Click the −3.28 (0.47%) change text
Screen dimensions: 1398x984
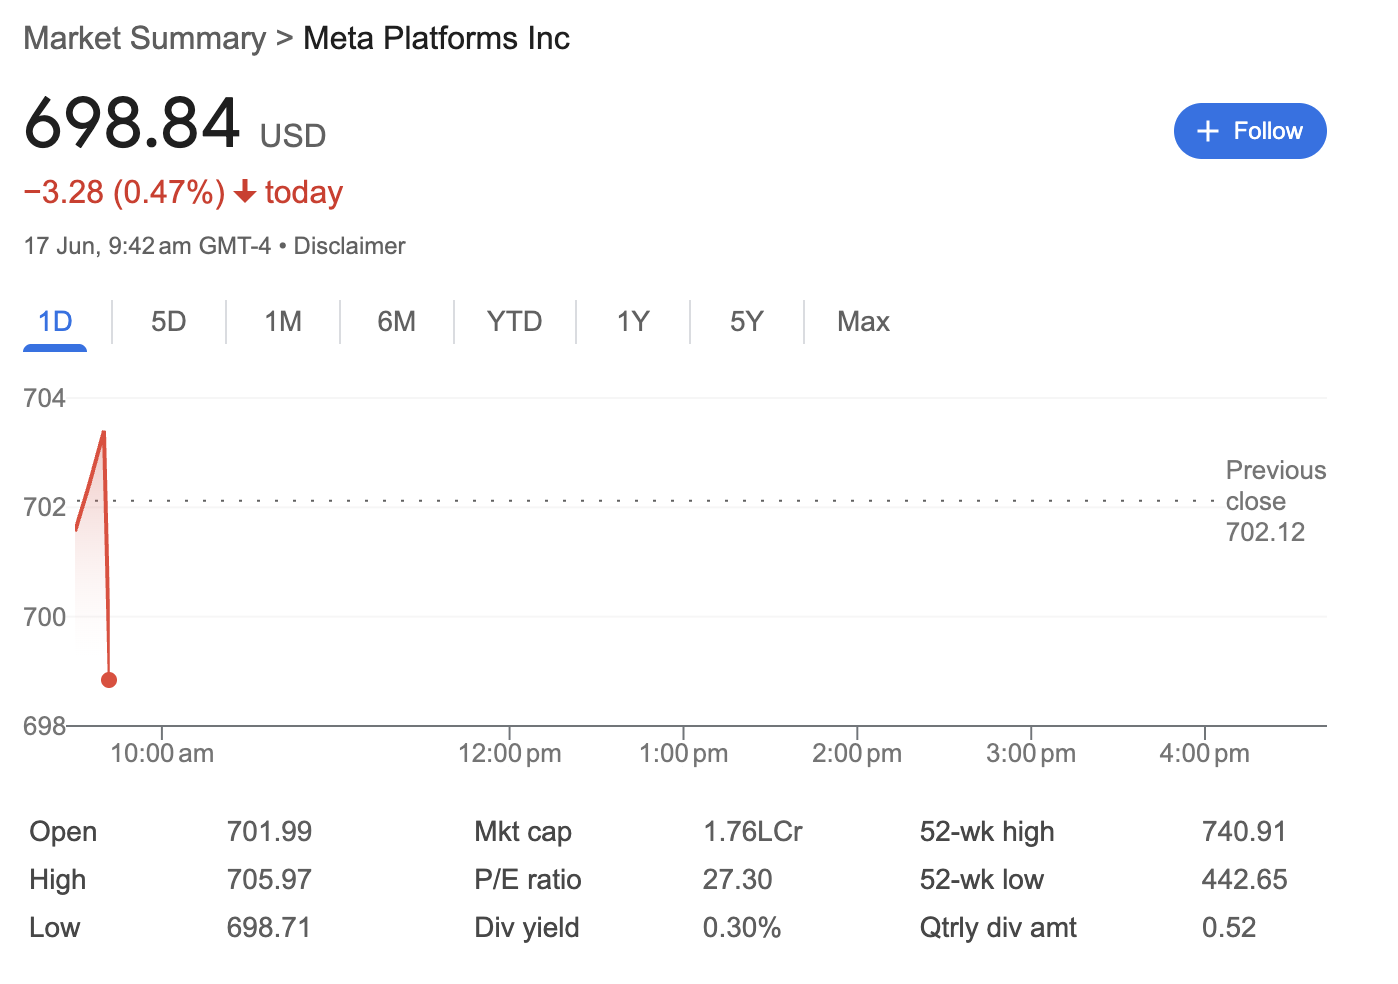click(x=125, y=192)
